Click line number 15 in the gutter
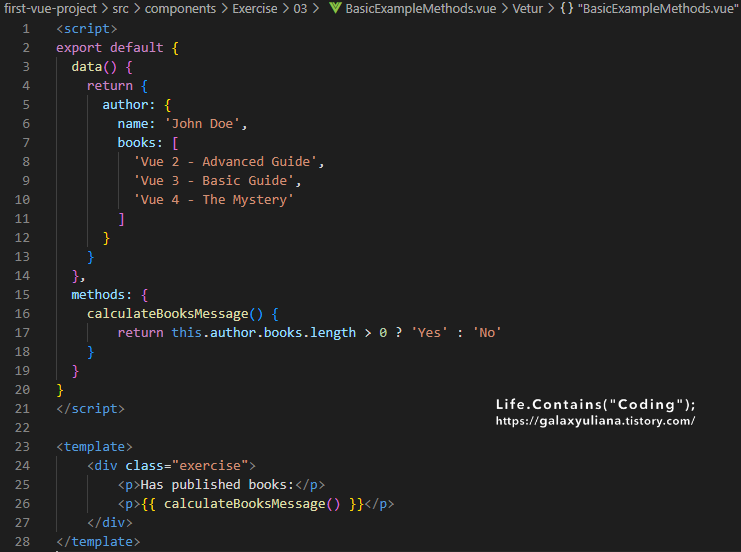 [22, 294]
